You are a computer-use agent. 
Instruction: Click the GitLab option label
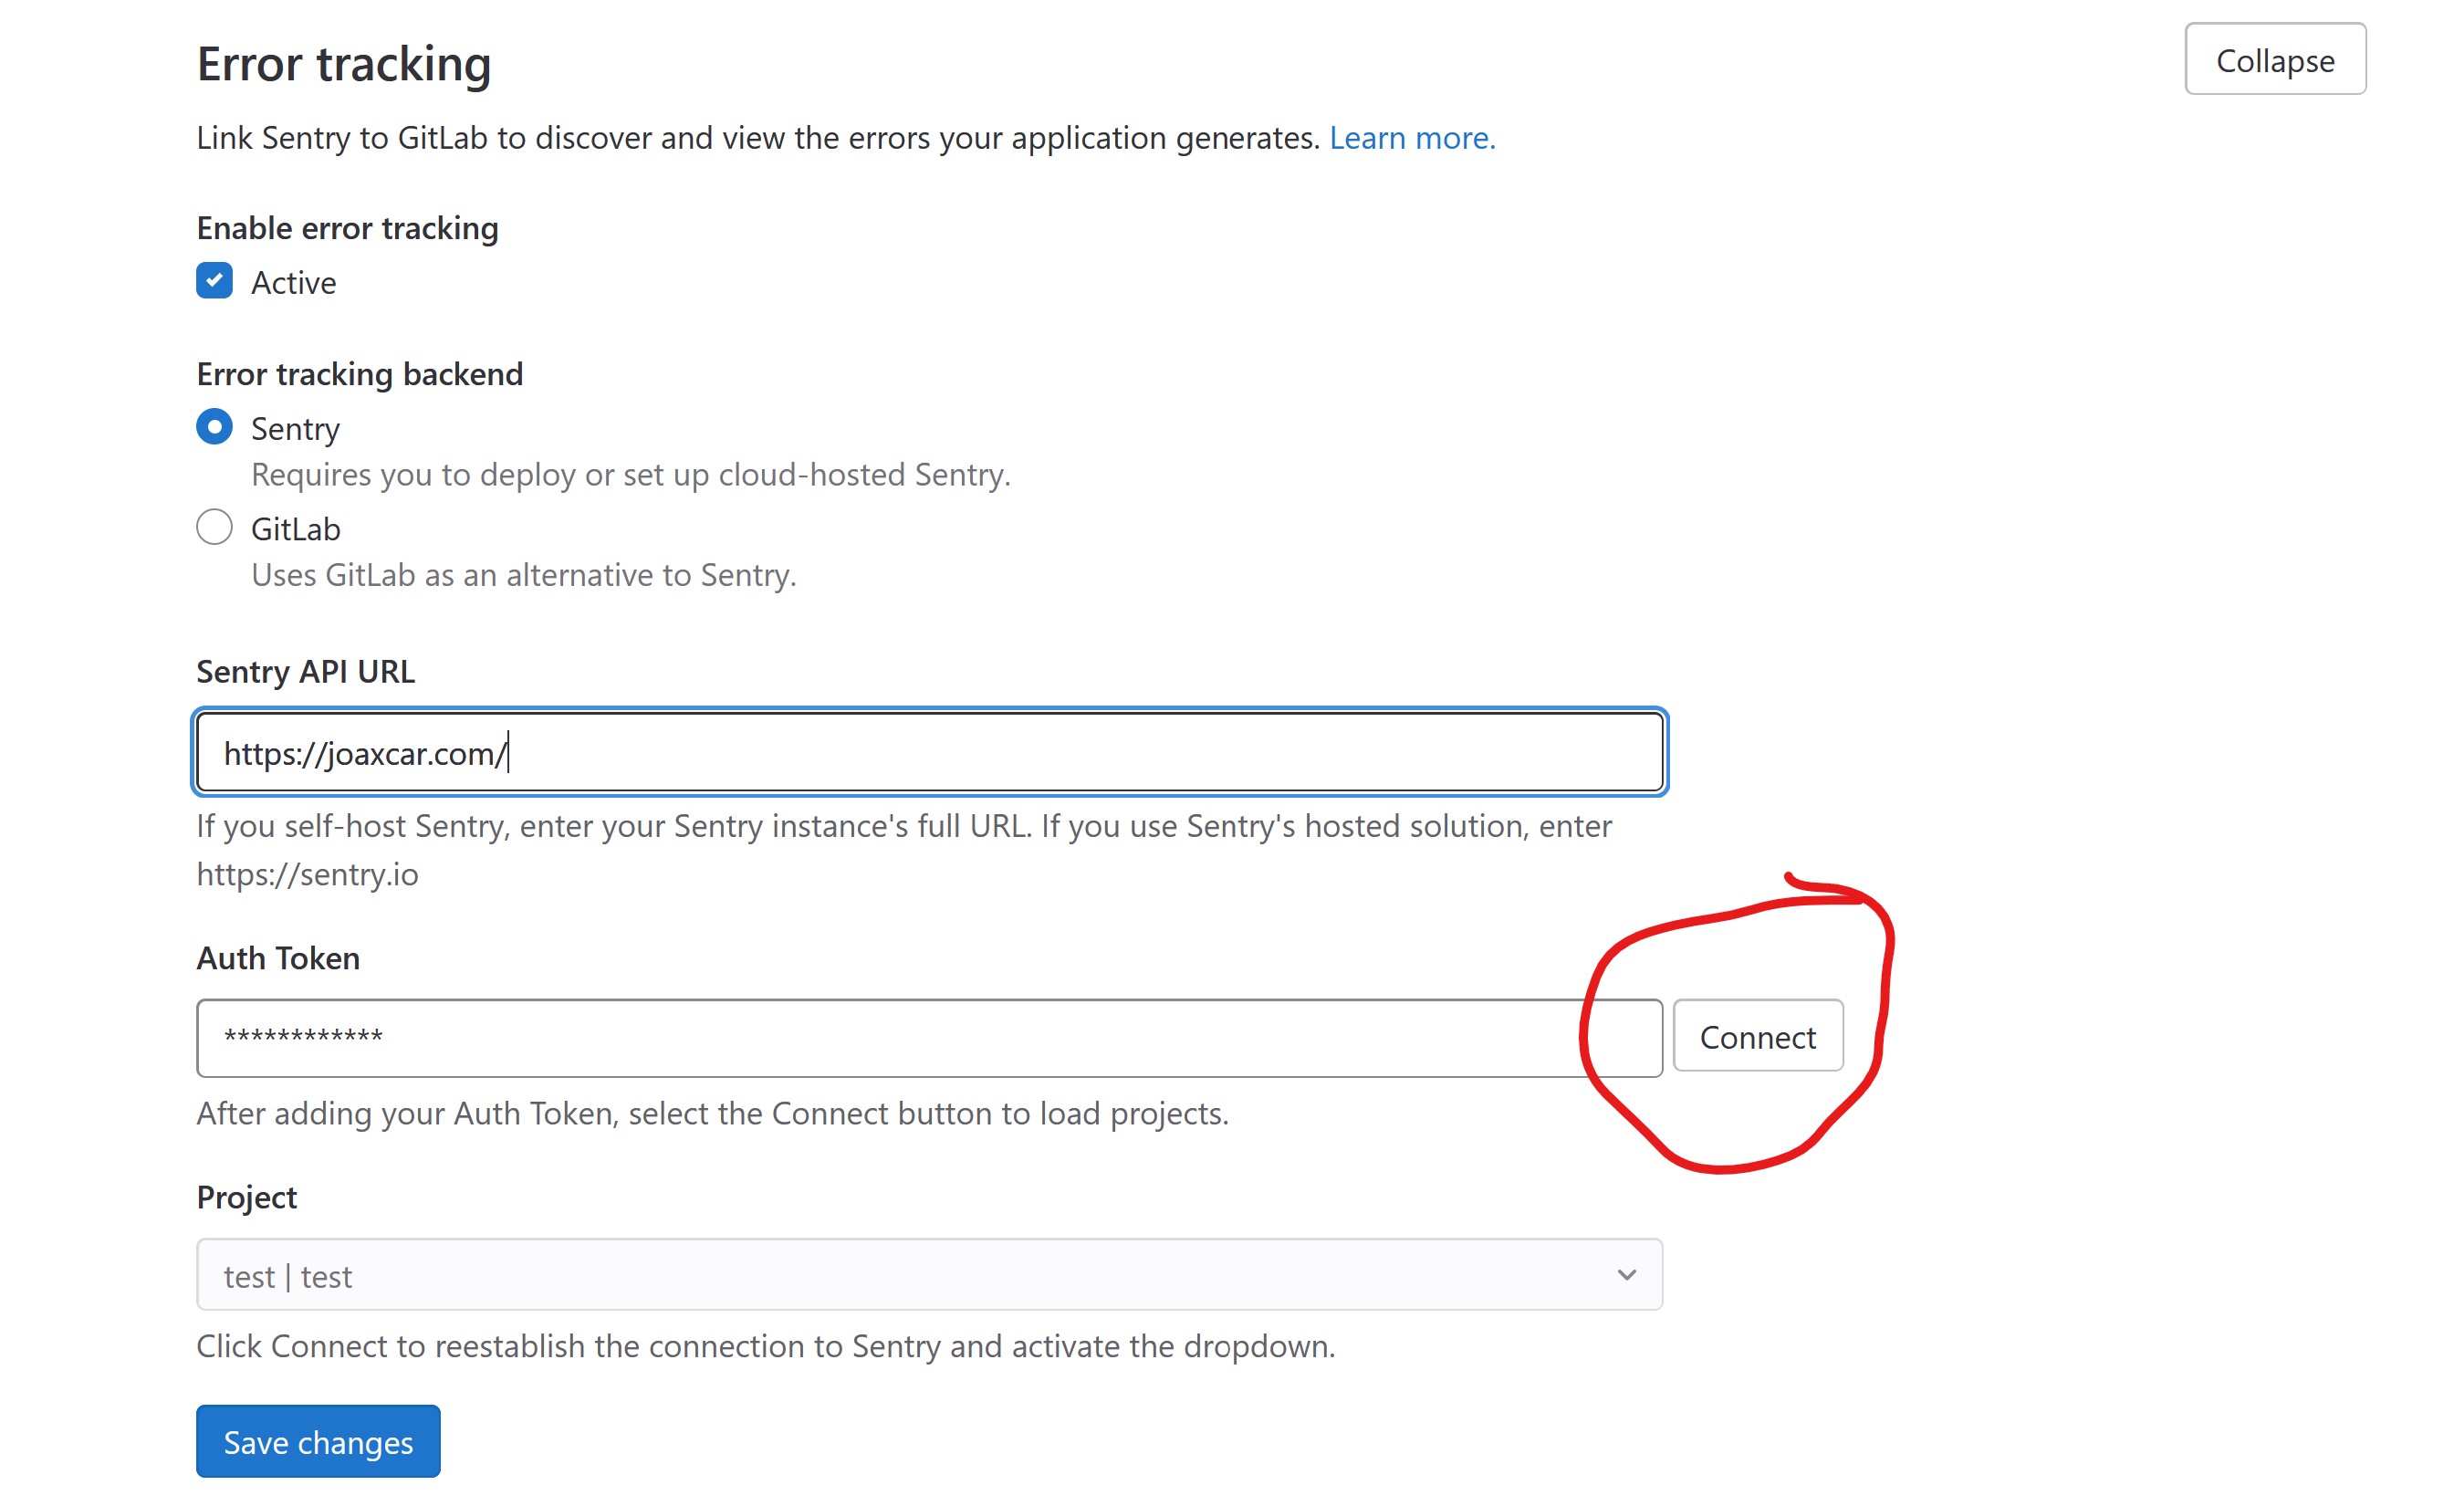295,529
